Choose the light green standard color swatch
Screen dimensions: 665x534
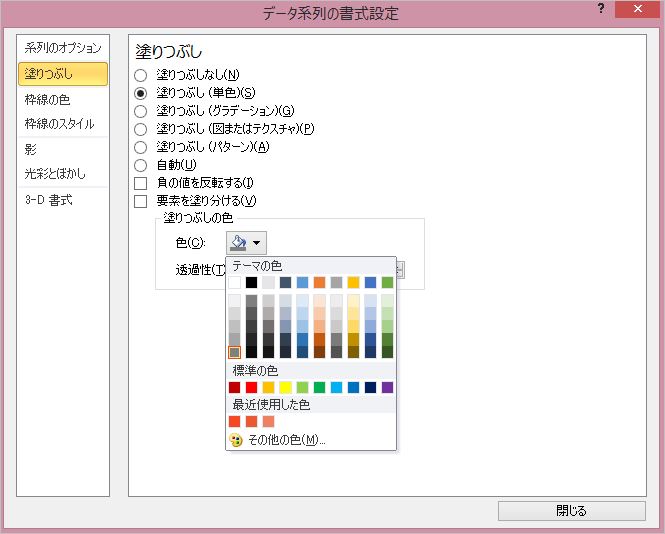tap(302, 387)
